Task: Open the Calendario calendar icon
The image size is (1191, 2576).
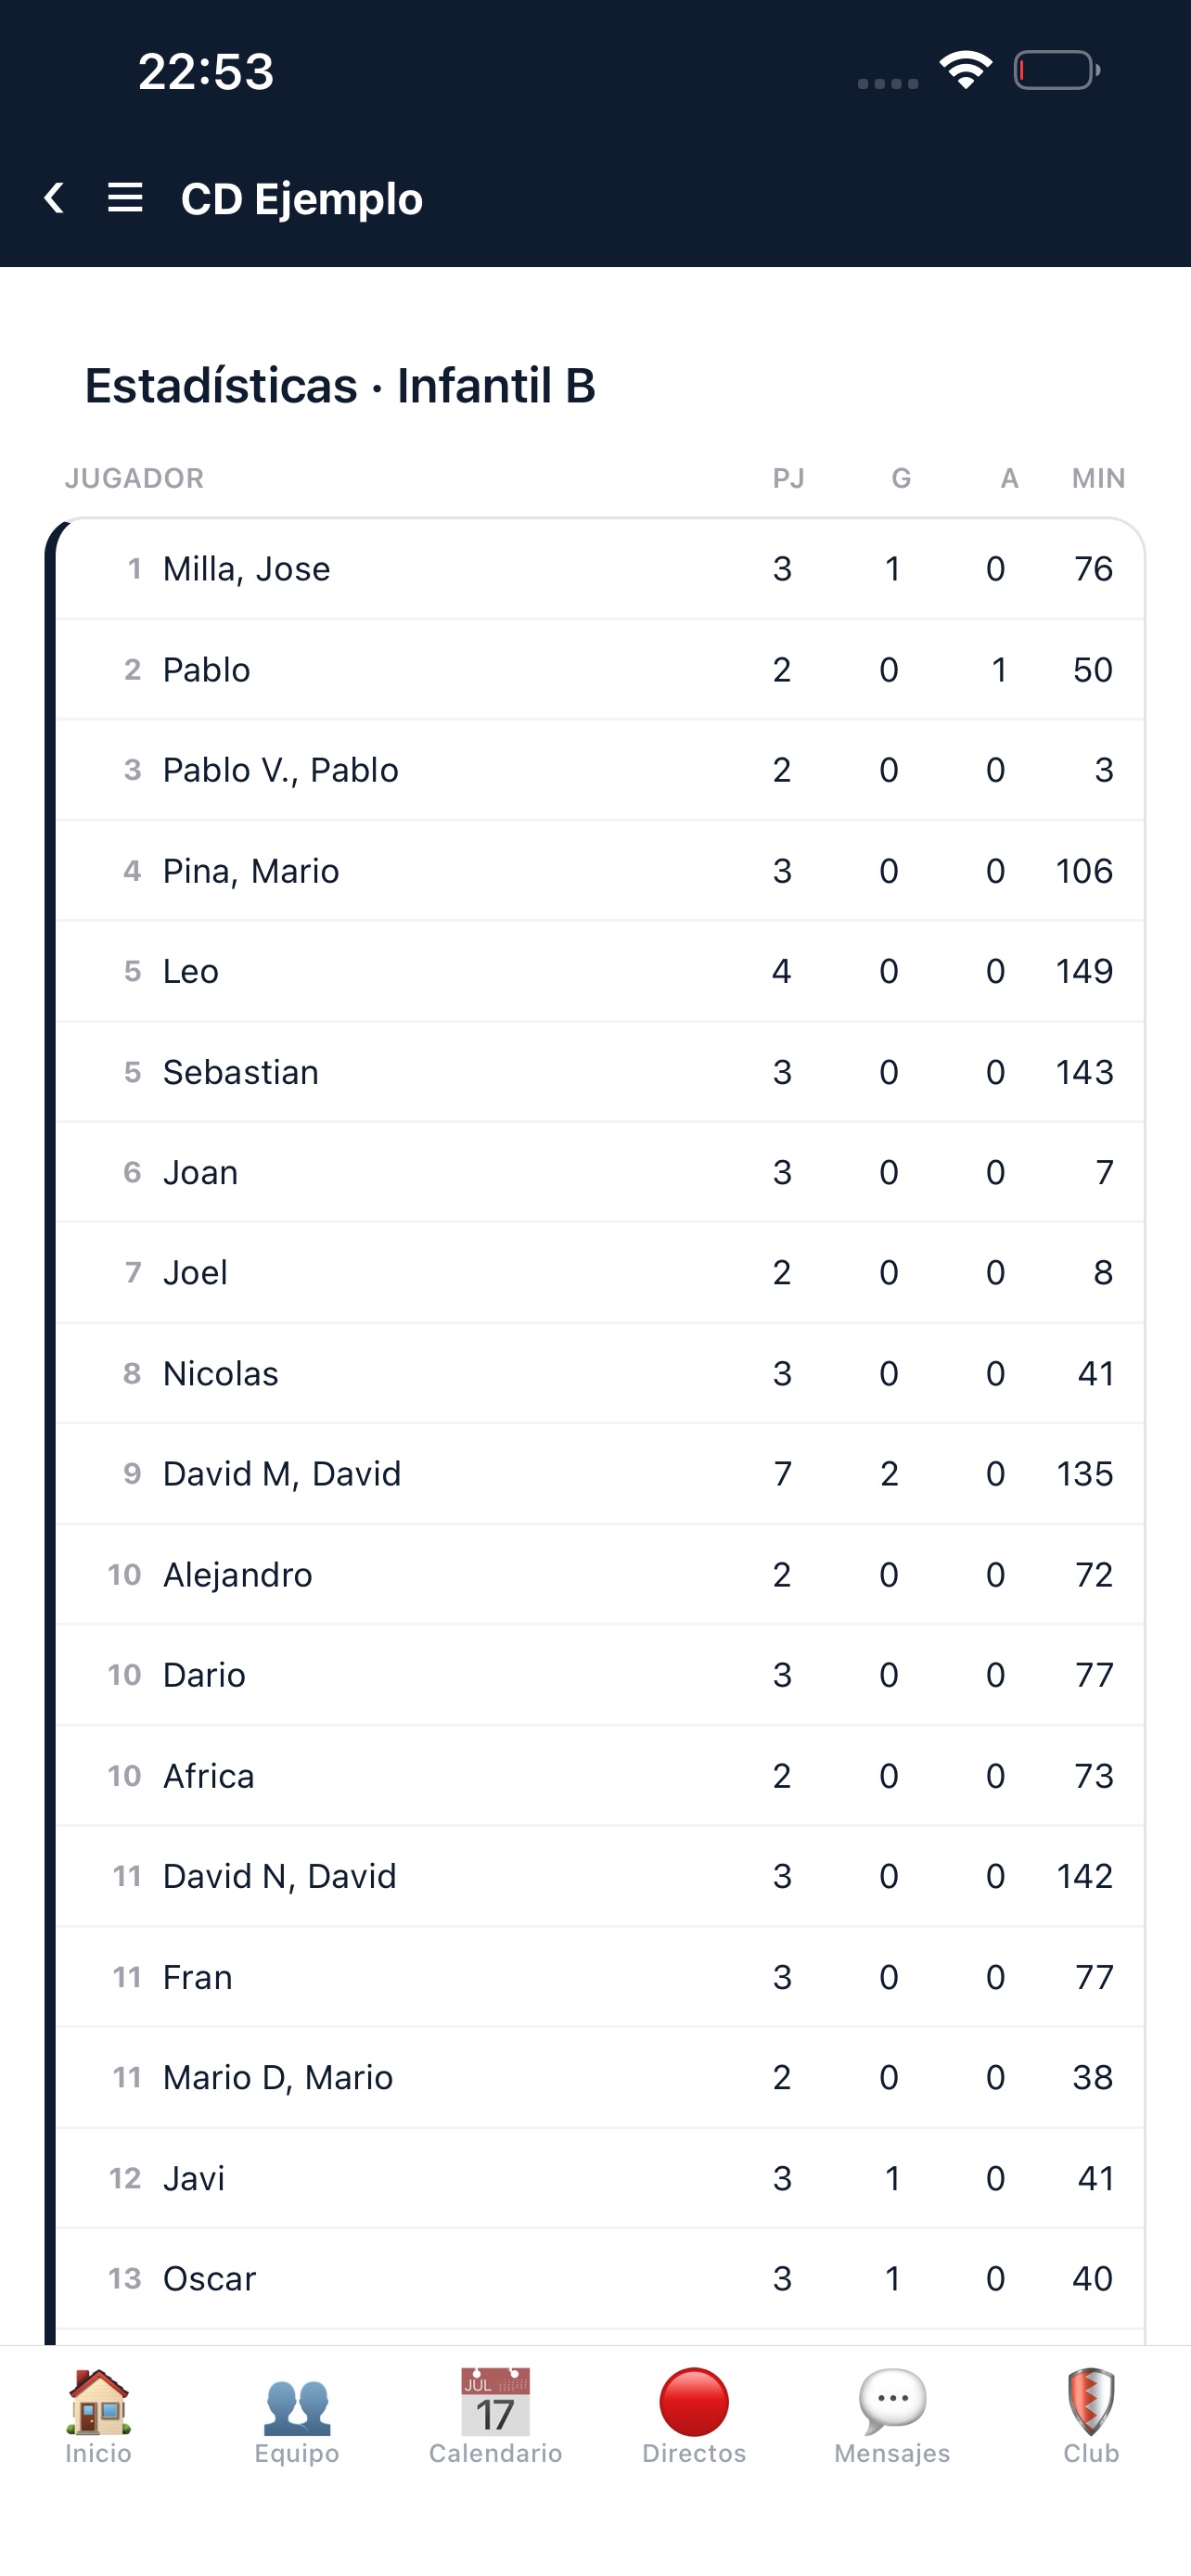Action: (495, 2402)
